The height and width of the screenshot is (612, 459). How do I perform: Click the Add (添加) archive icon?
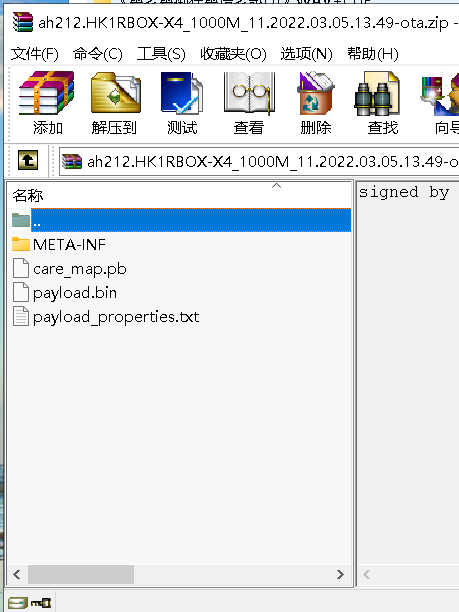click(x=47, y=93)
